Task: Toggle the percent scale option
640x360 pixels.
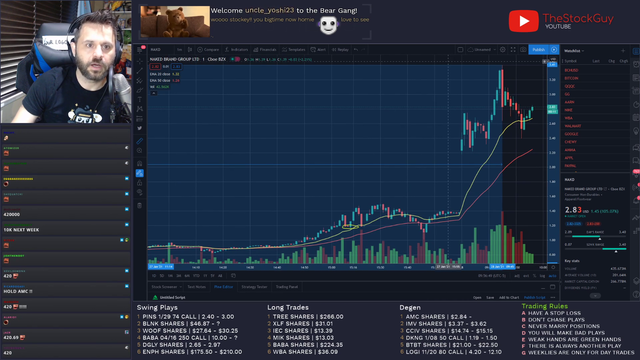Action: (x=534, y=276)
